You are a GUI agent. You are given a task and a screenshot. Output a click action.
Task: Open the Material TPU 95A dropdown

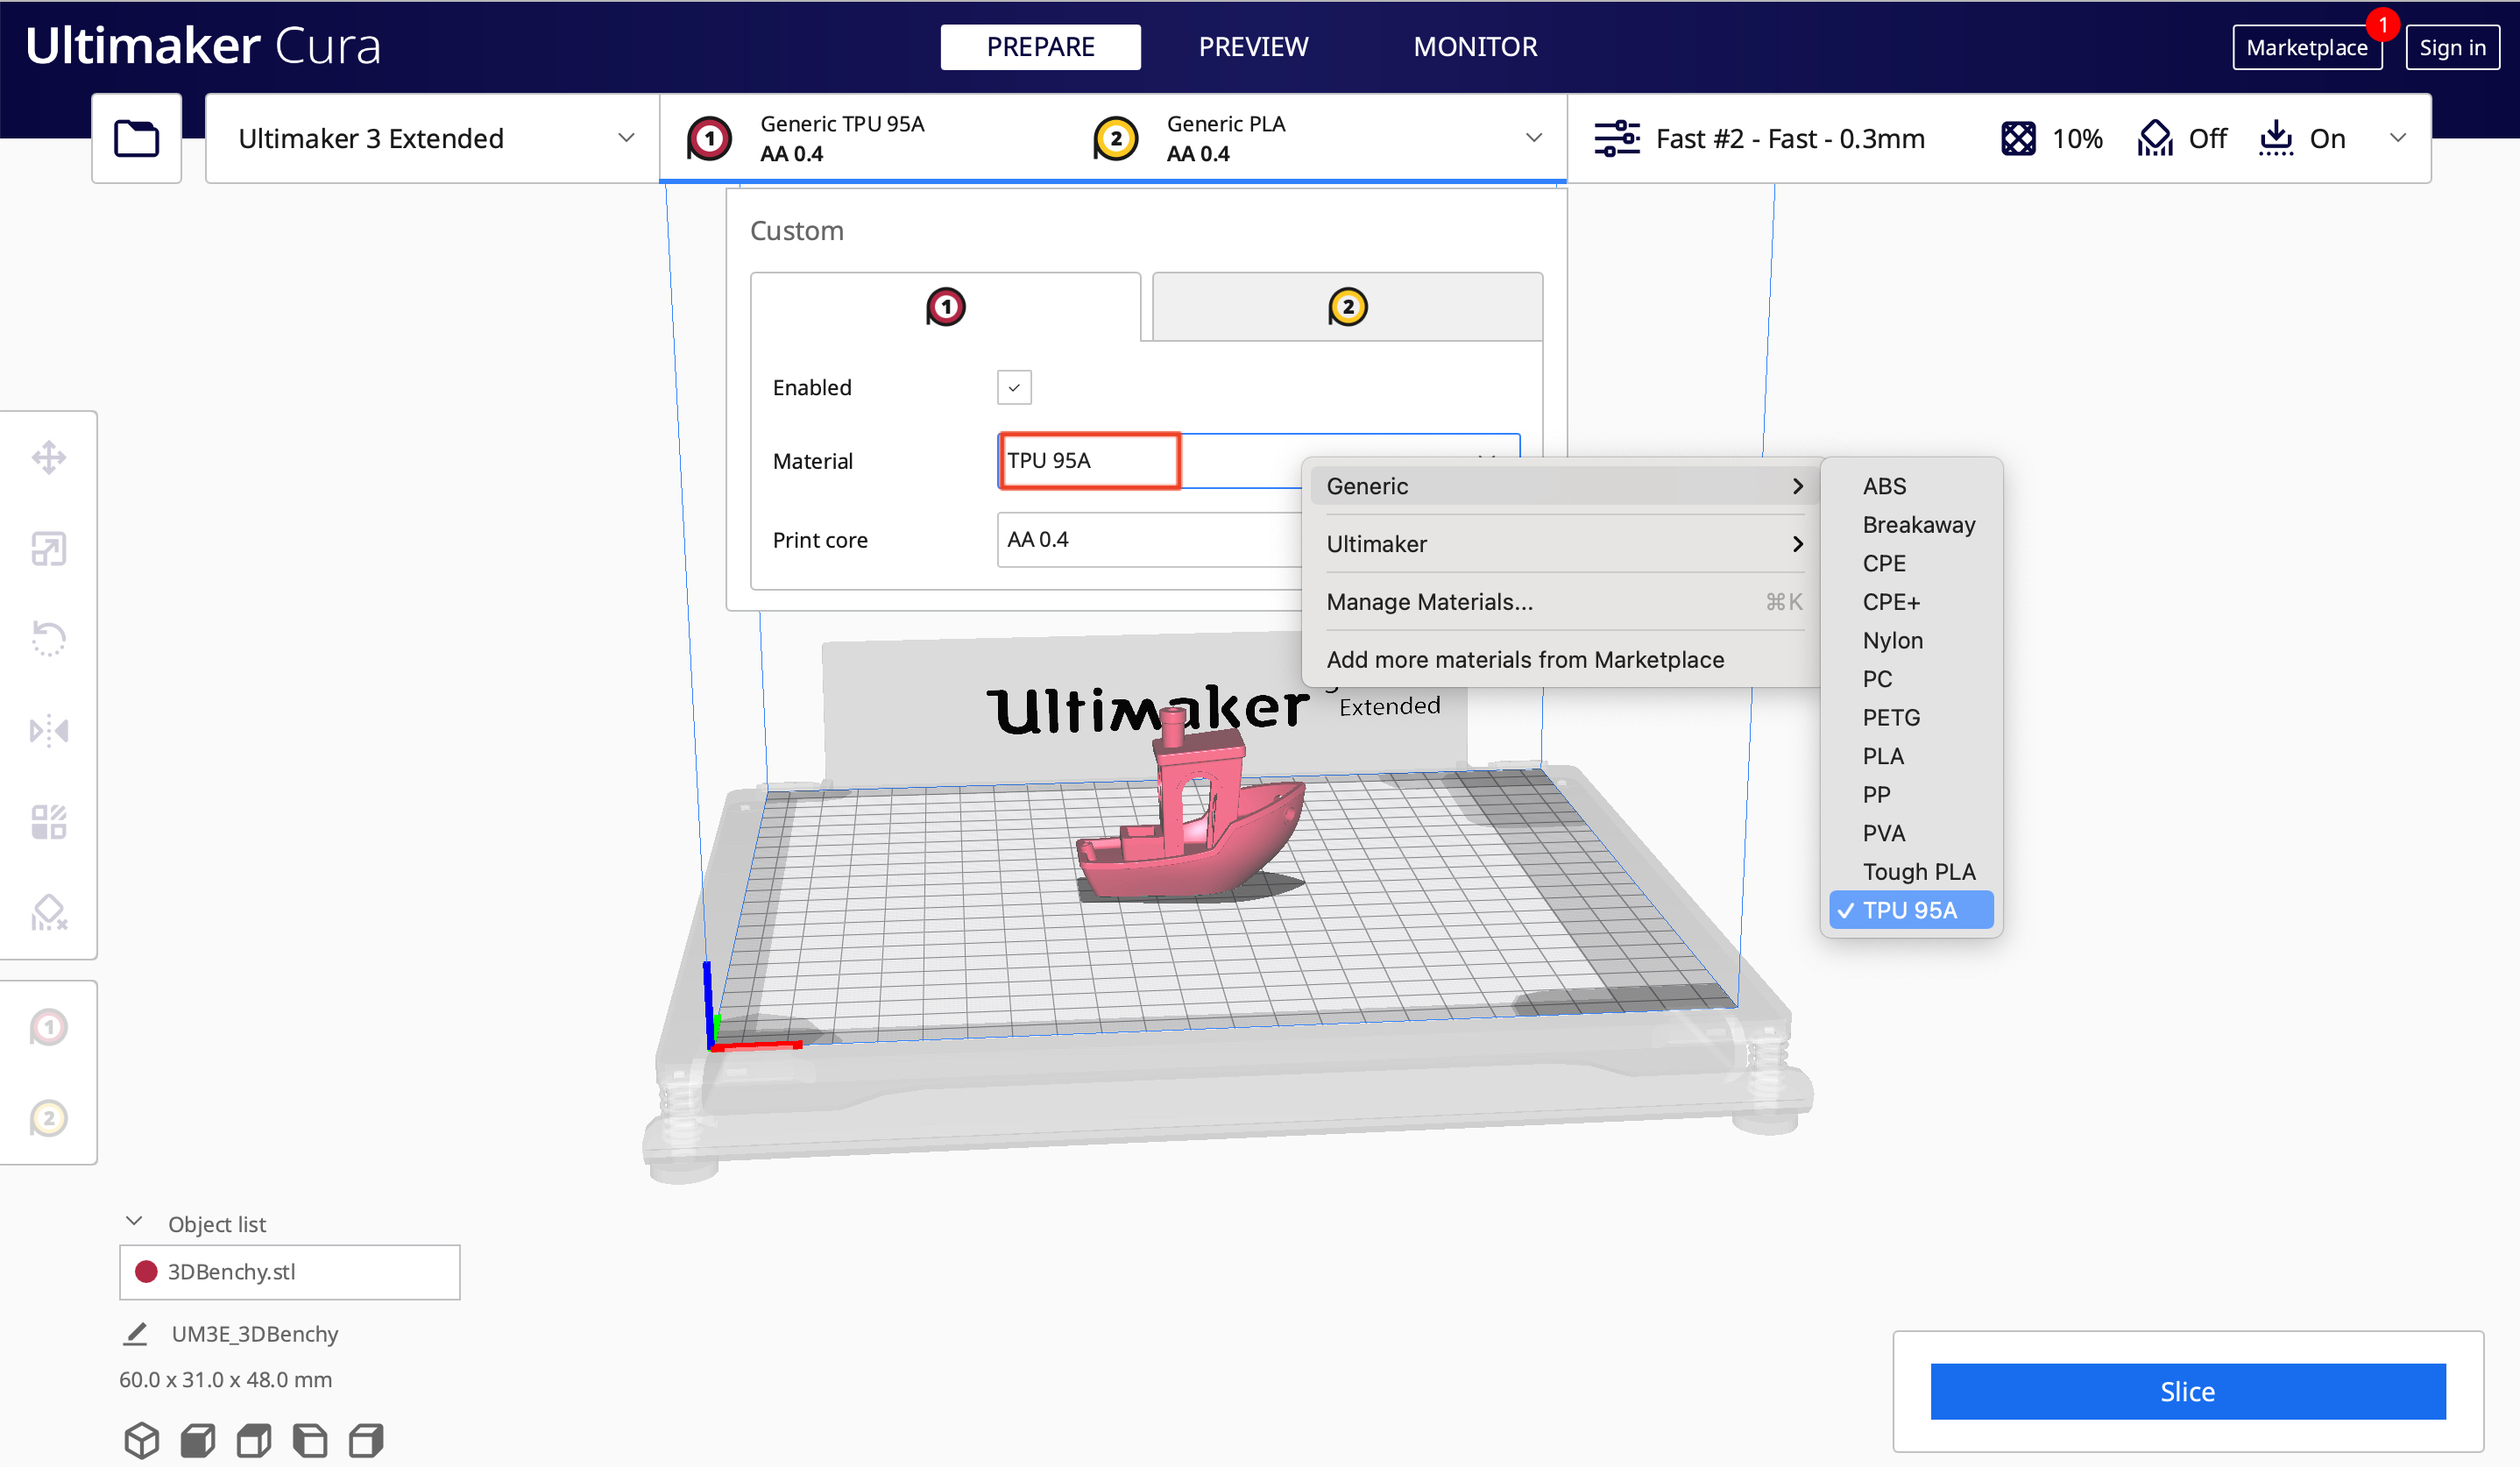(1258, 460)
